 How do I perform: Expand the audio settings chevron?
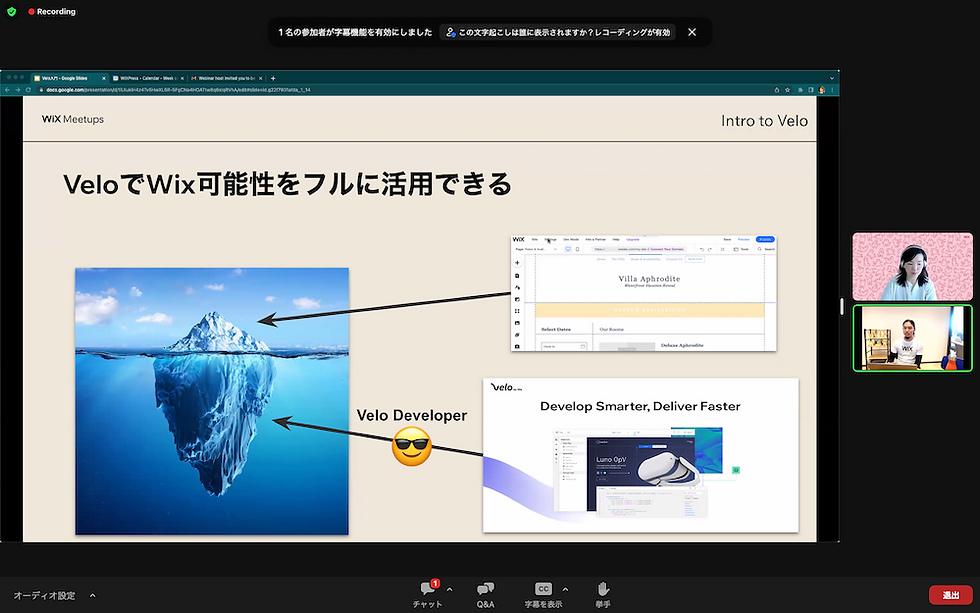[x=92, y=596]
